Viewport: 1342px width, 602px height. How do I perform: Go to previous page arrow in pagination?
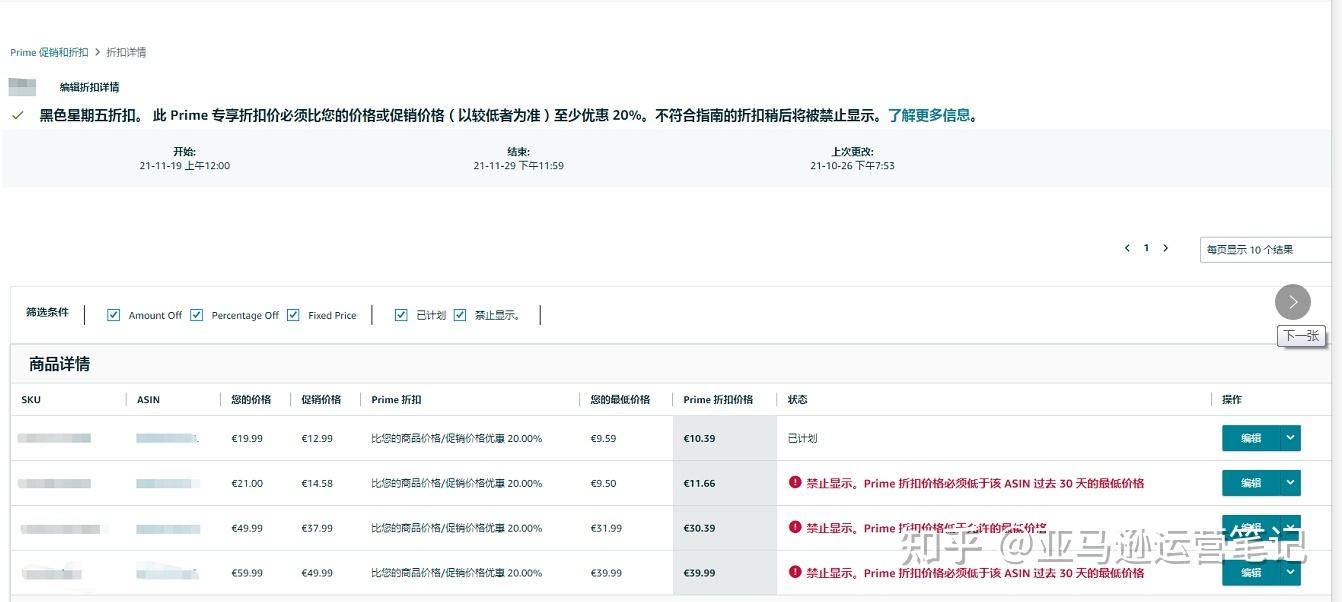tap(1127, 248)
